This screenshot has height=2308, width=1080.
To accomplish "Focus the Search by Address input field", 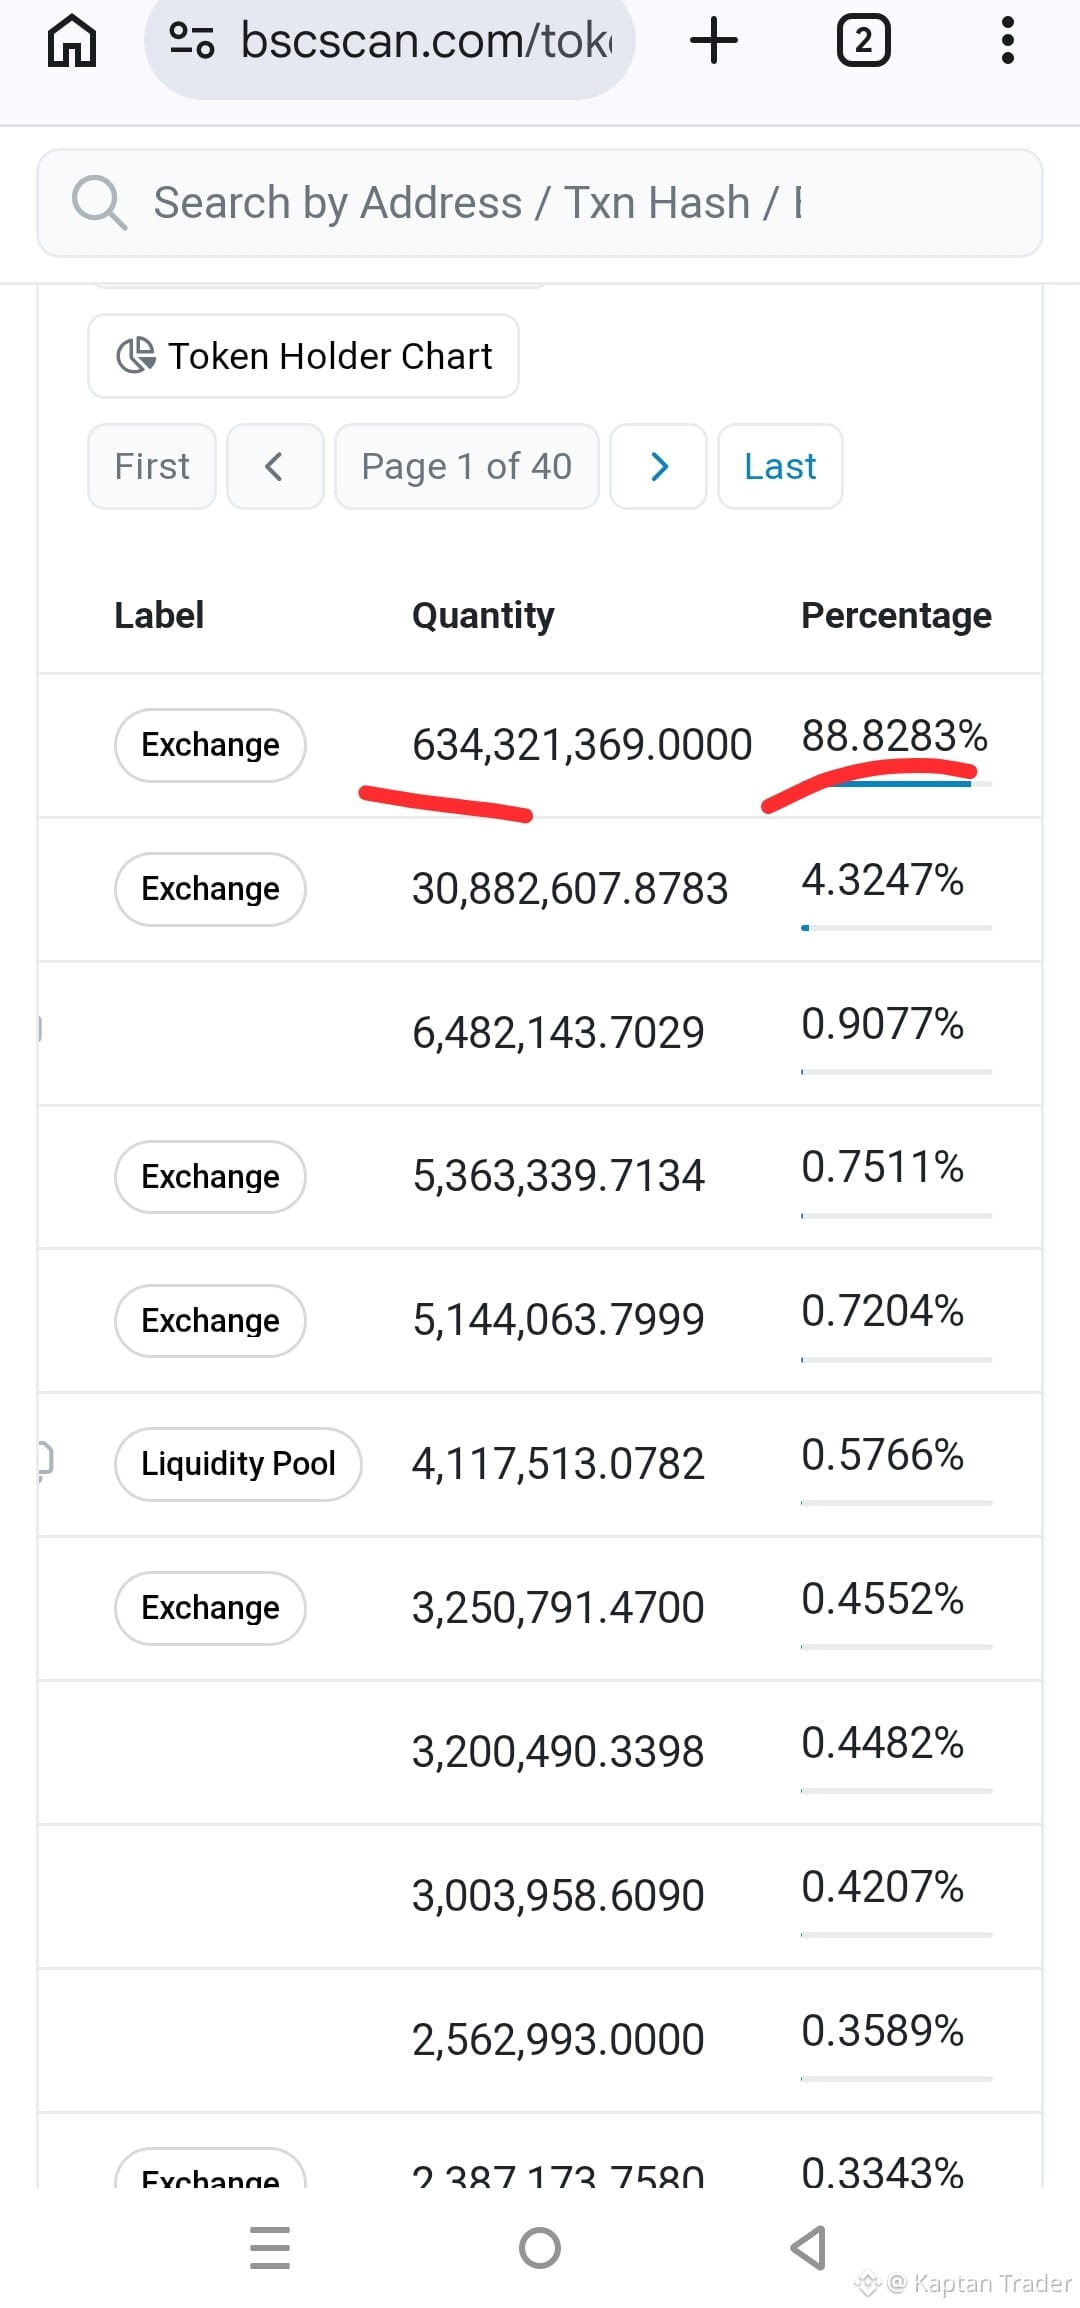I will [x=540, y=203].
